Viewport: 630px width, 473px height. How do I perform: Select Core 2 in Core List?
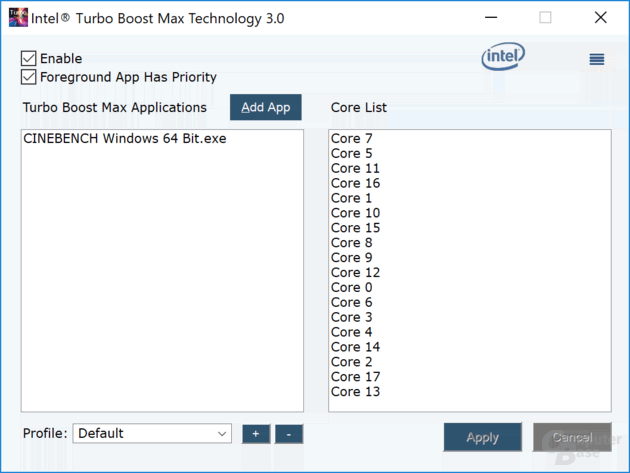(x=470, y=362)
